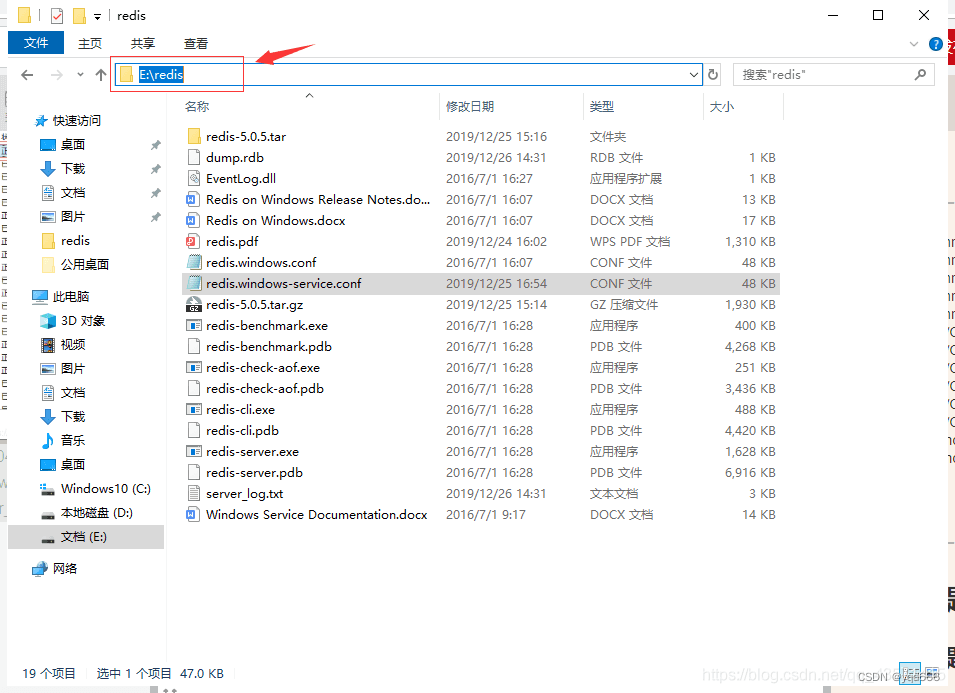The width and height of the screenshot is (955, 693).
Task: Click the 2019/12/25 16:54 date cell
Action: coord(496,284)
